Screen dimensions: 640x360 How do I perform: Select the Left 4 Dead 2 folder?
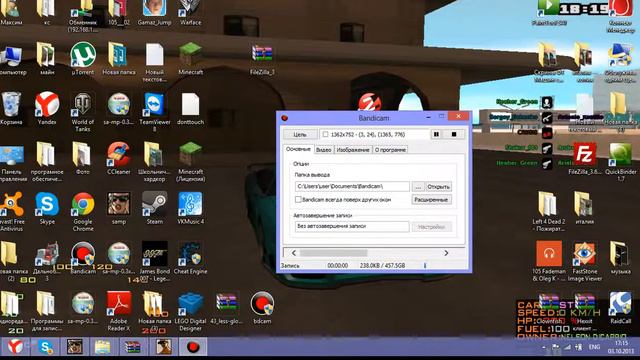pos(549,212)
